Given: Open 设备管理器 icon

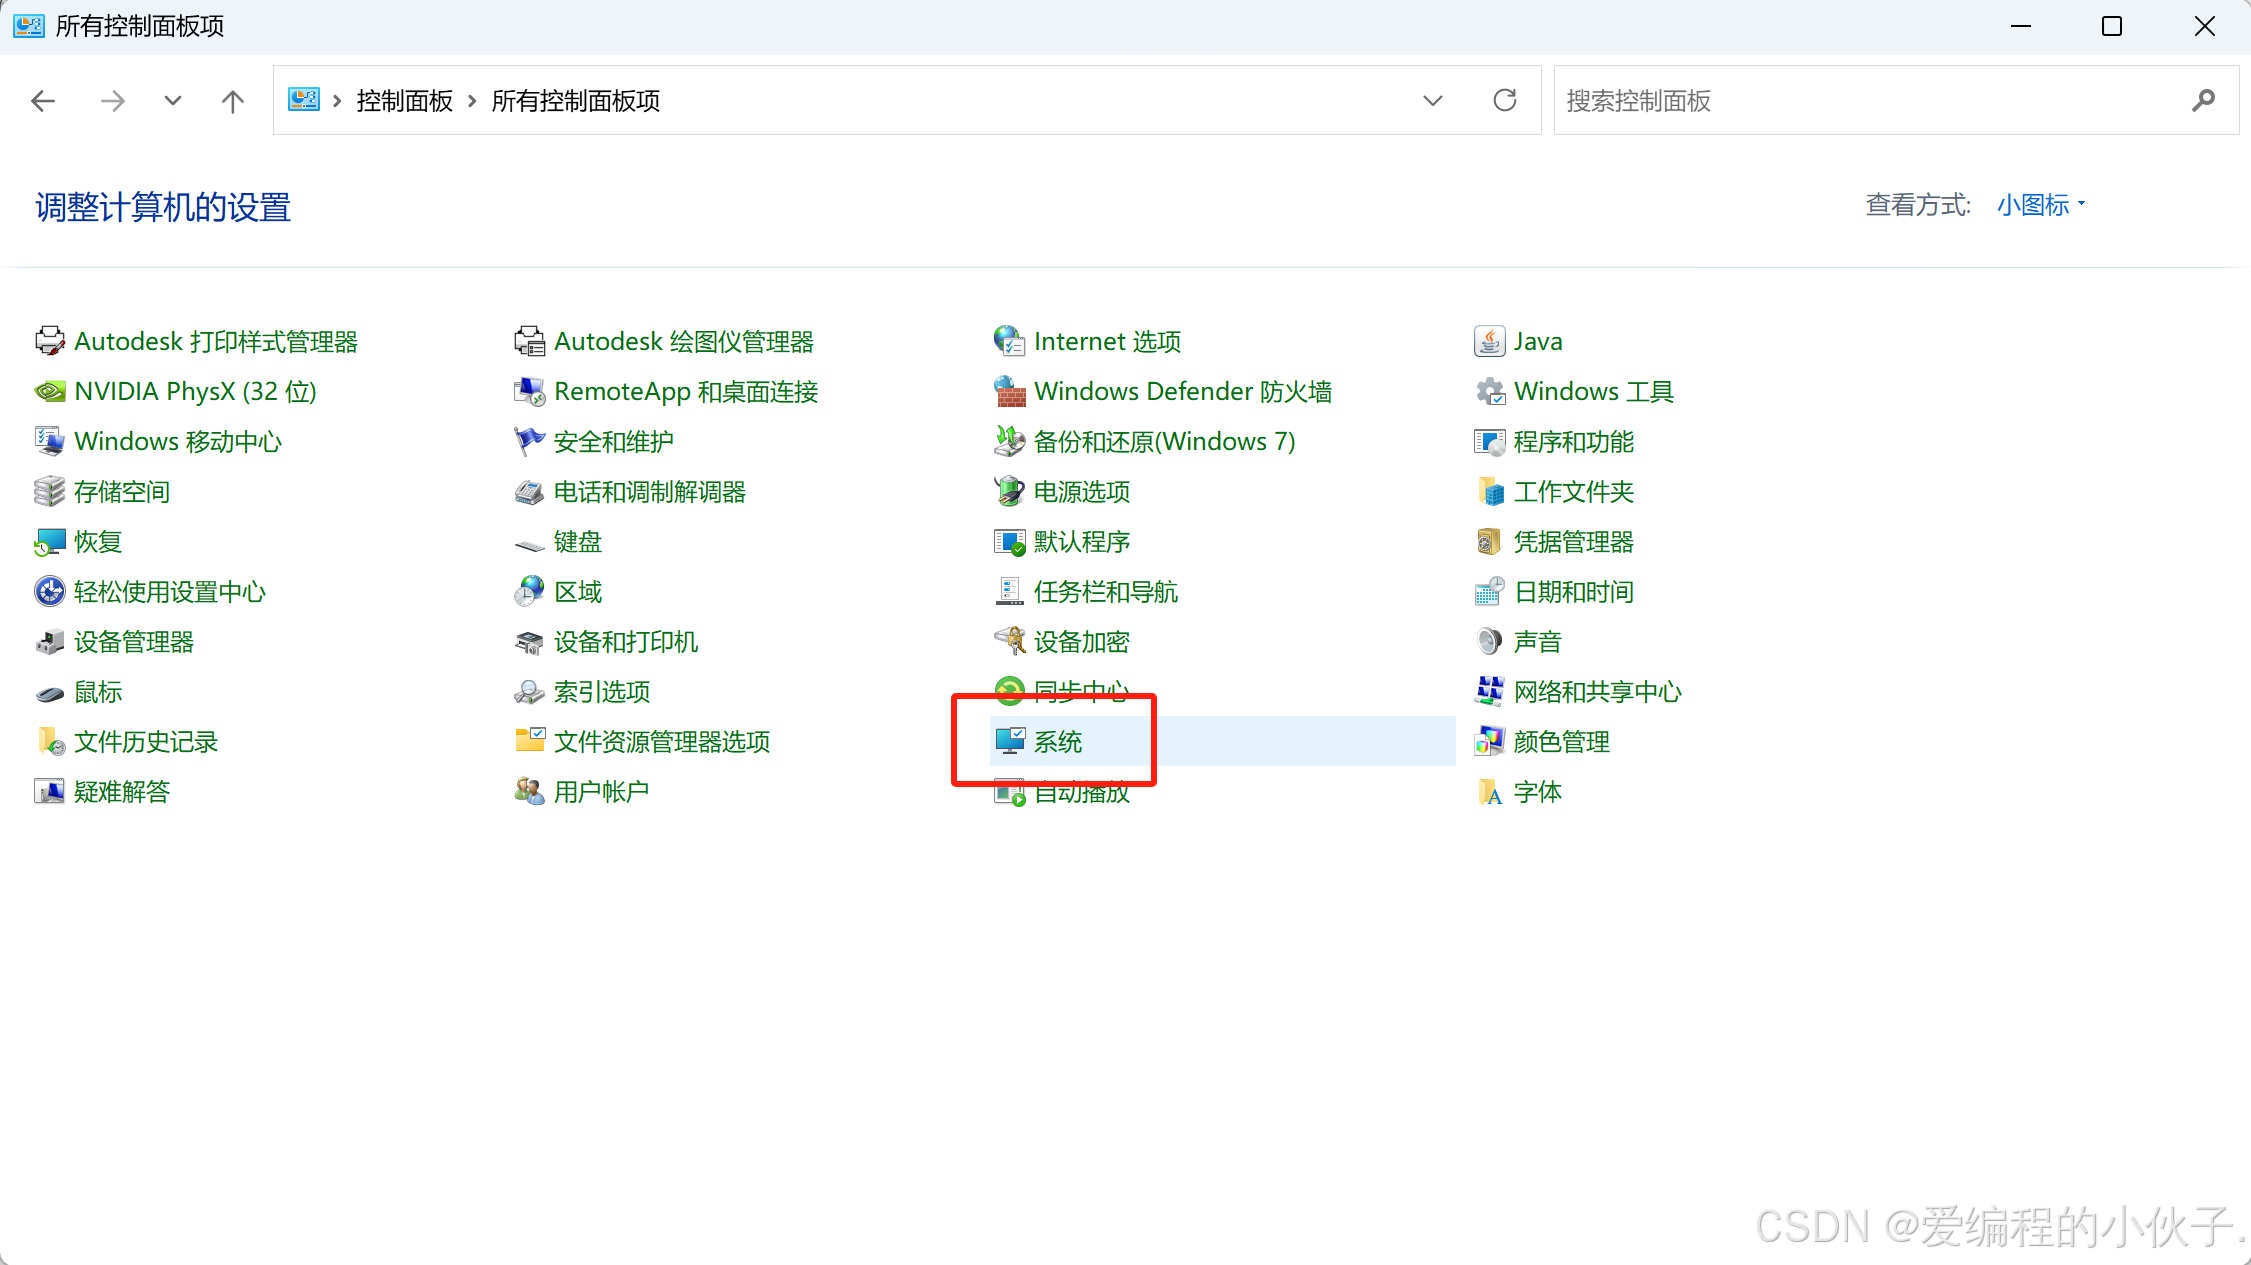Looking at the screenshot, I should 50,641.
